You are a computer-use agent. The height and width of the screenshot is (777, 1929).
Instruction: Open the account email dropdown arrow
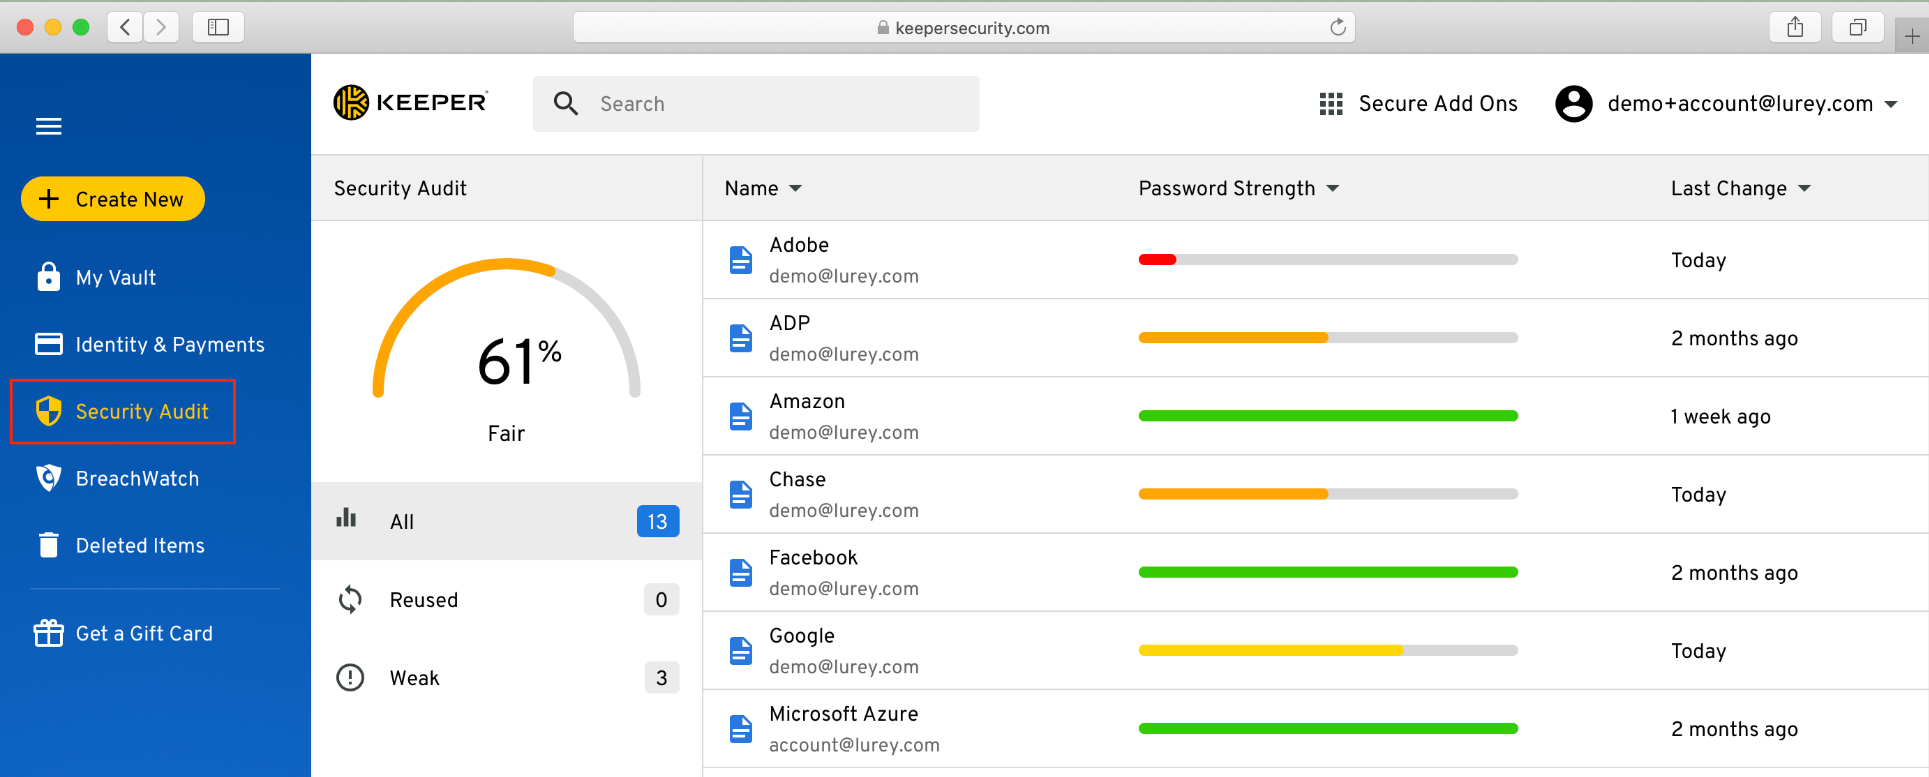coord(1891,104)
